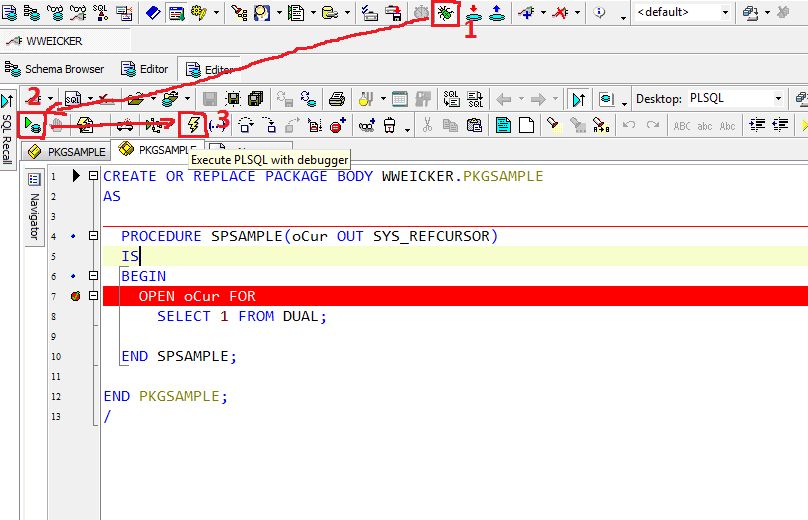Toggle the breakpoint on line 7
Viewport: 808px width, 520px height.
click(75, 296)
